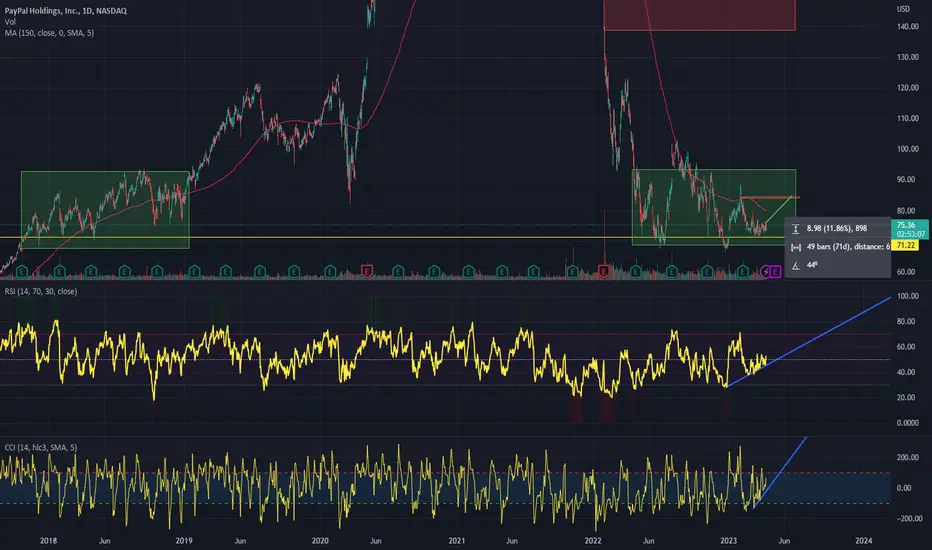The image size is (932, 550).
Task: Click the last green earnings marker before the lightning icon
Action: [x=742, y=271]
